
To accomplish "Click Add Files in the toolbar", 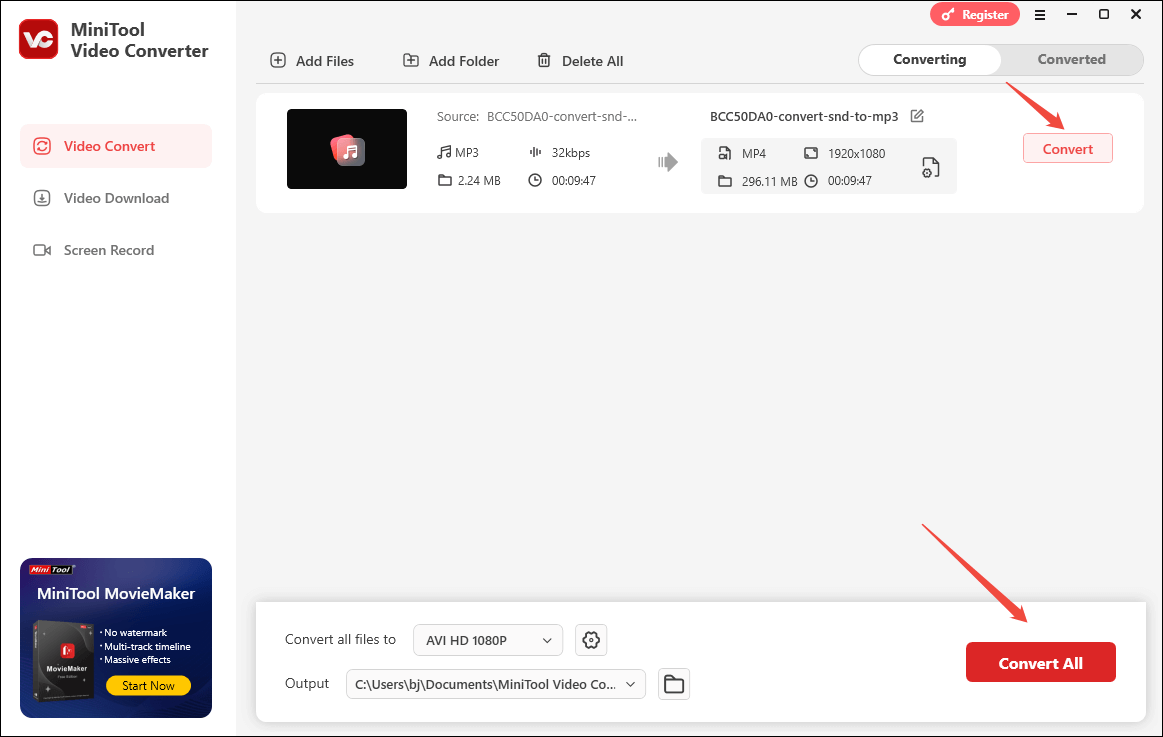I will tap(312, 61).
